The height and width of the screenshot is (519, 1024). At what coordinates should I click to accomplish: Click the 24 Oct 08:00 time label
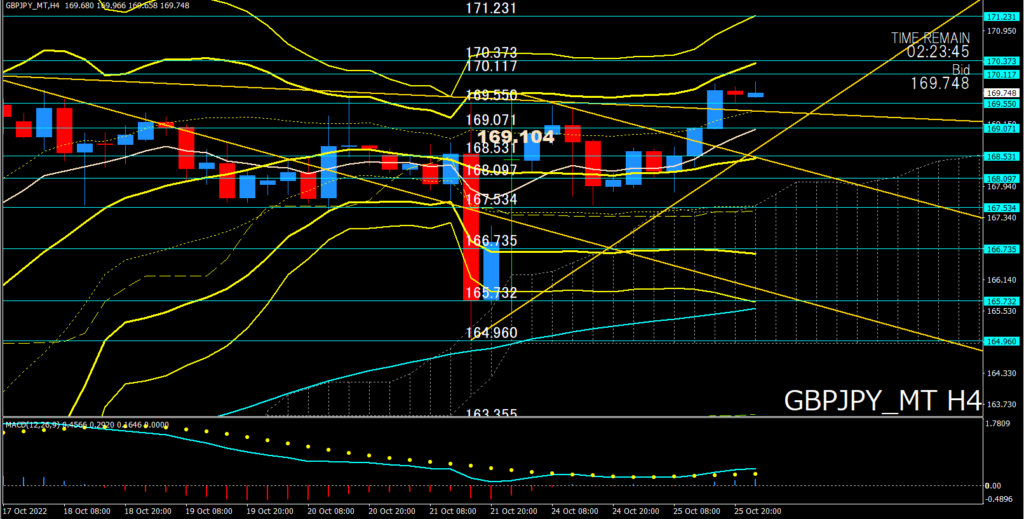(x=574, y=511)
